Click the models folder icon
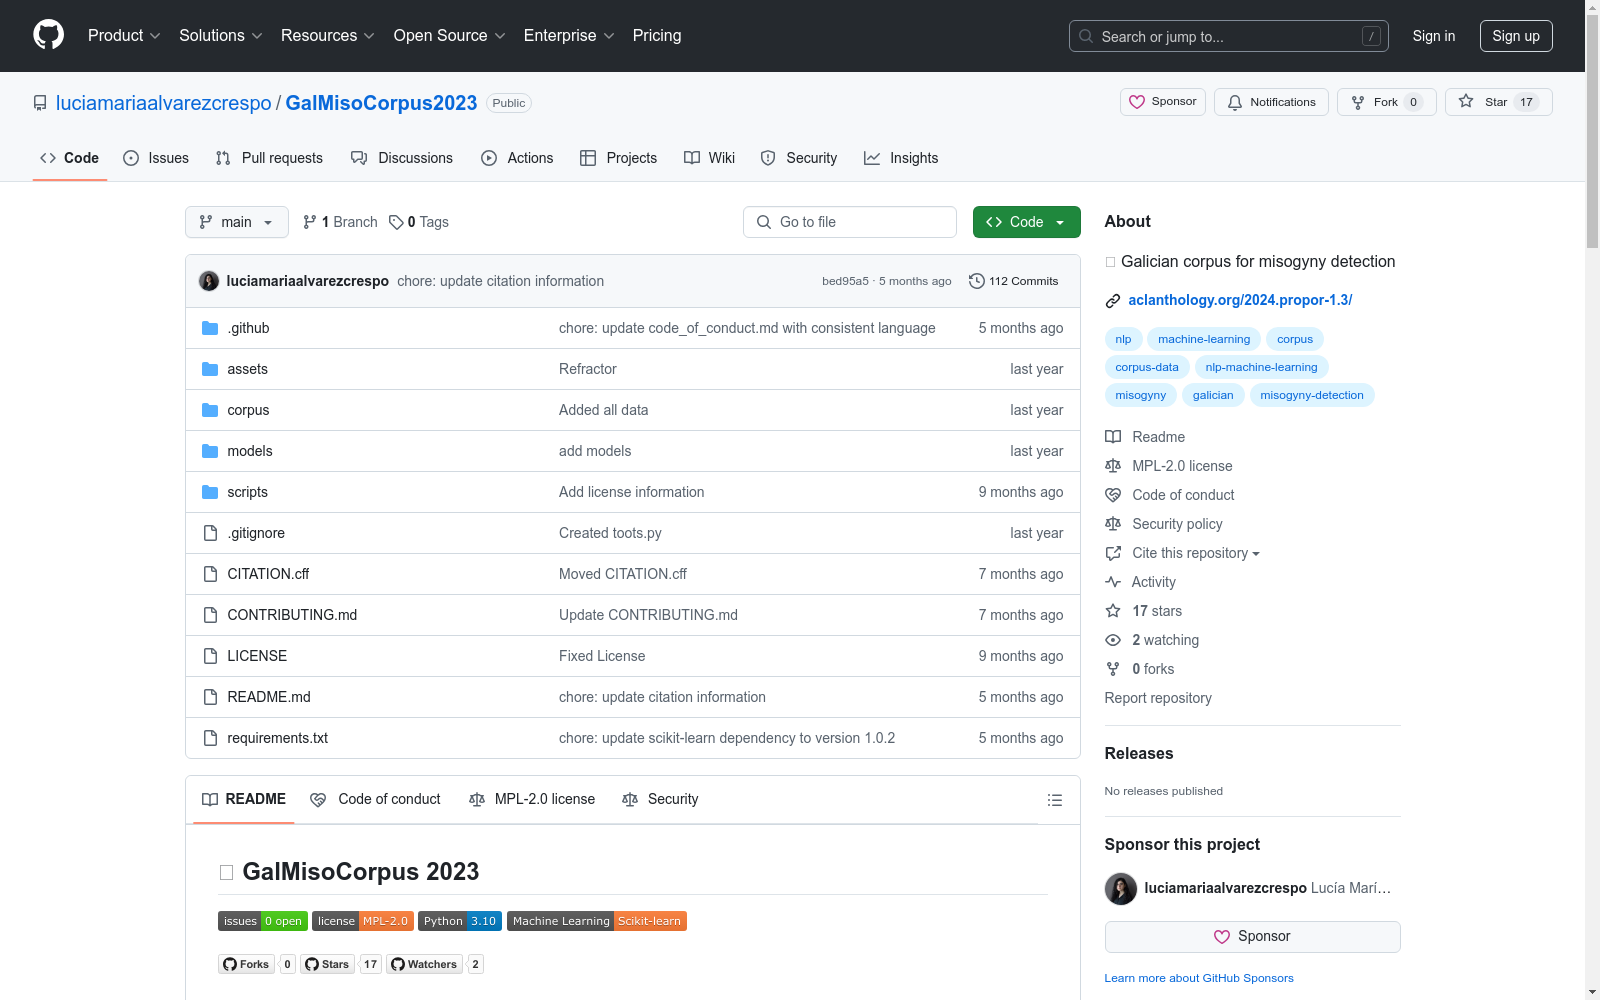This screenshot has height=1000, width=1600. click(x=210, y=451)
